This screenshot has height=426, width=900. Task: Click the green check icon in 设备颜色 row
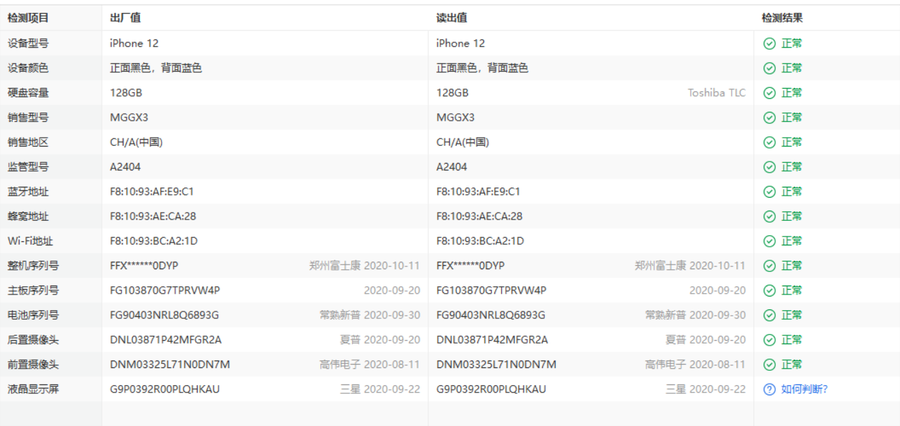click(769, 68)
